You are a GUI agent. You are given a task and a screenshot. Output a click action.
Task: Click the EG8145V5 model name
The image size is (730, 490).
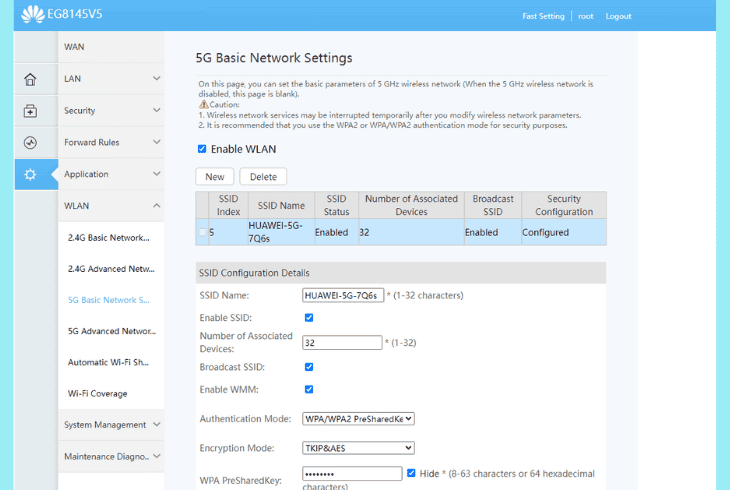[74, 14]
